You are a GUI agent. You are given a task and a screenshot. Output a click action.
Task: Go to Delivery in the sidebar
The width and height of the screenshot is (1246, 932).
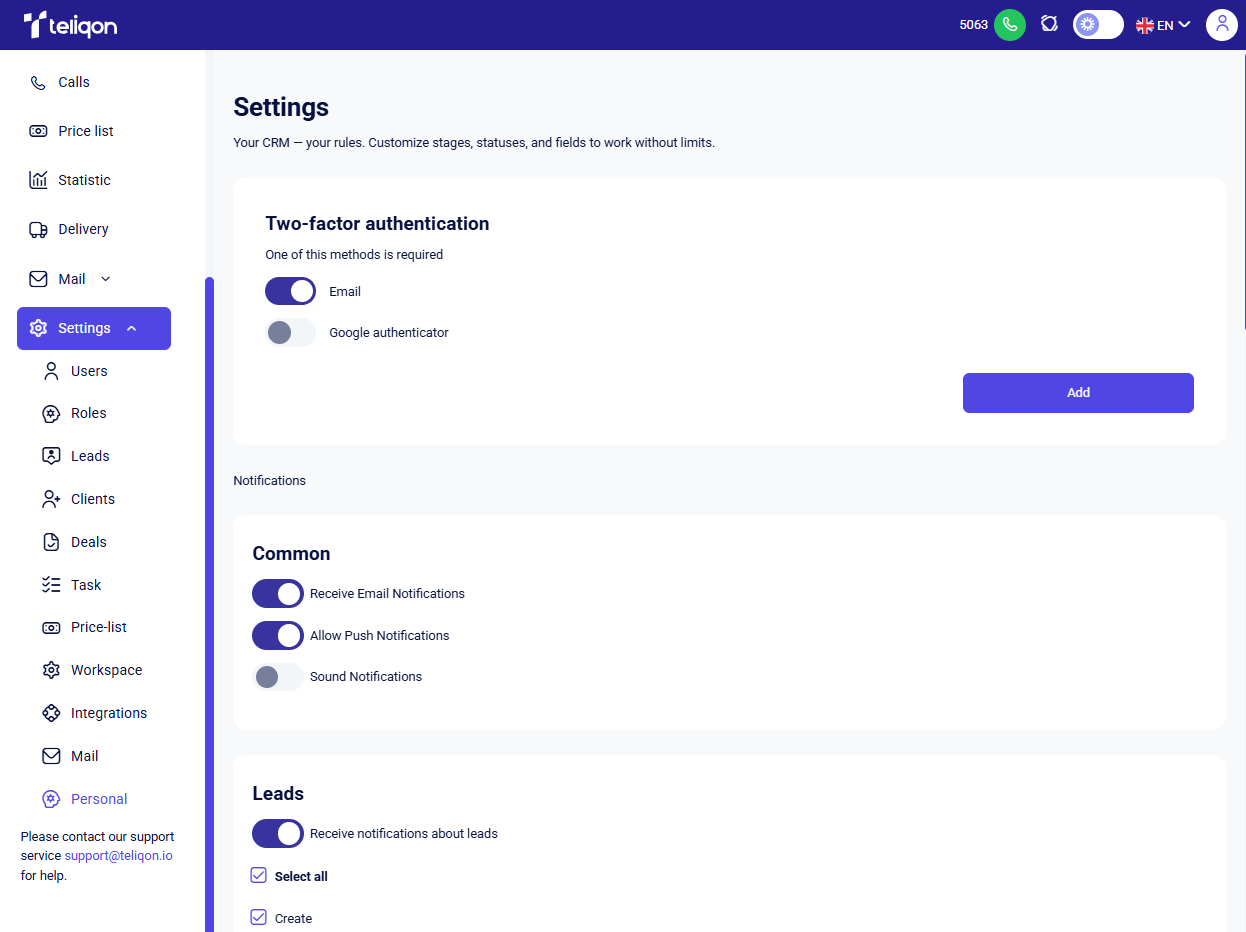click(x=83, y=229)
